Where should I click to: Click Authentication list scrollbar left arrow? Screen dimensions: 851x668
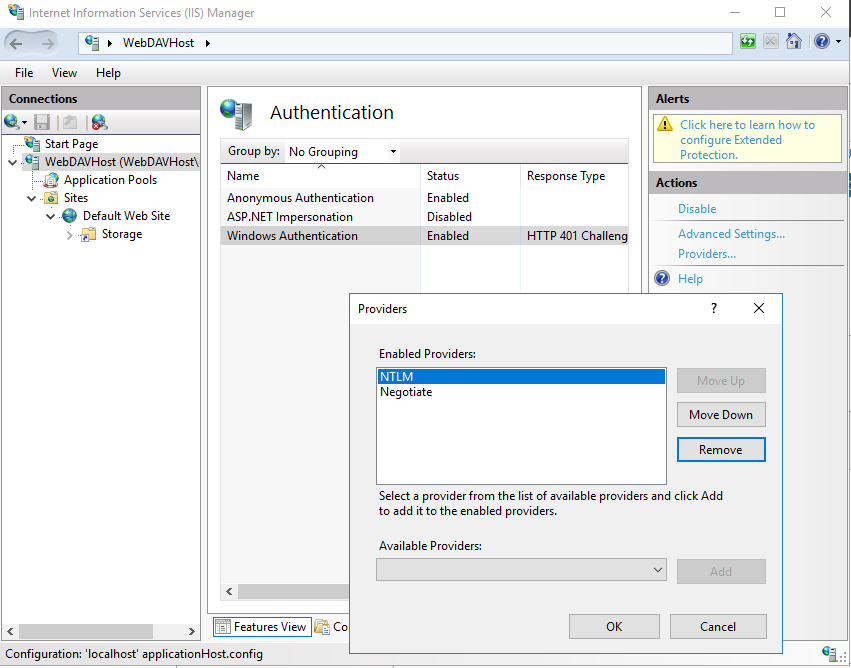click(x=229, y=591)
